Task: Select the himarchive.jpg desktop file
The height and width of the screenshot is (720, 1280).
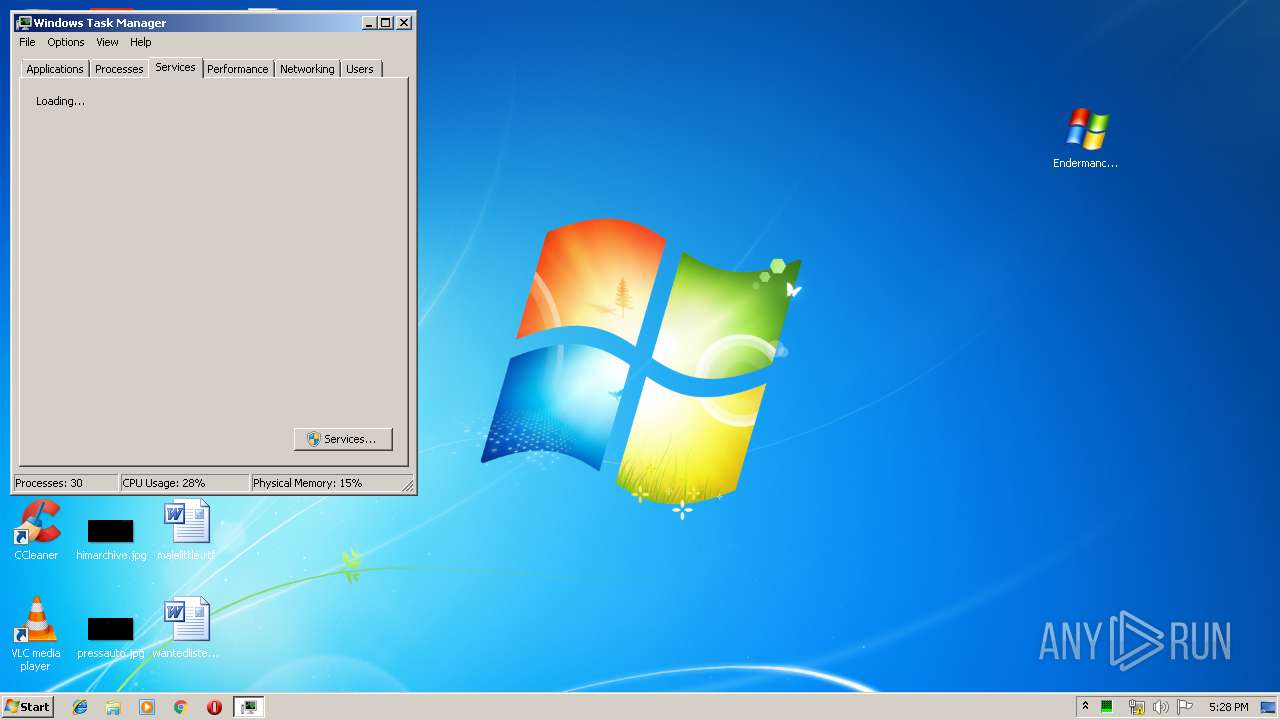Action: [111, 539]
